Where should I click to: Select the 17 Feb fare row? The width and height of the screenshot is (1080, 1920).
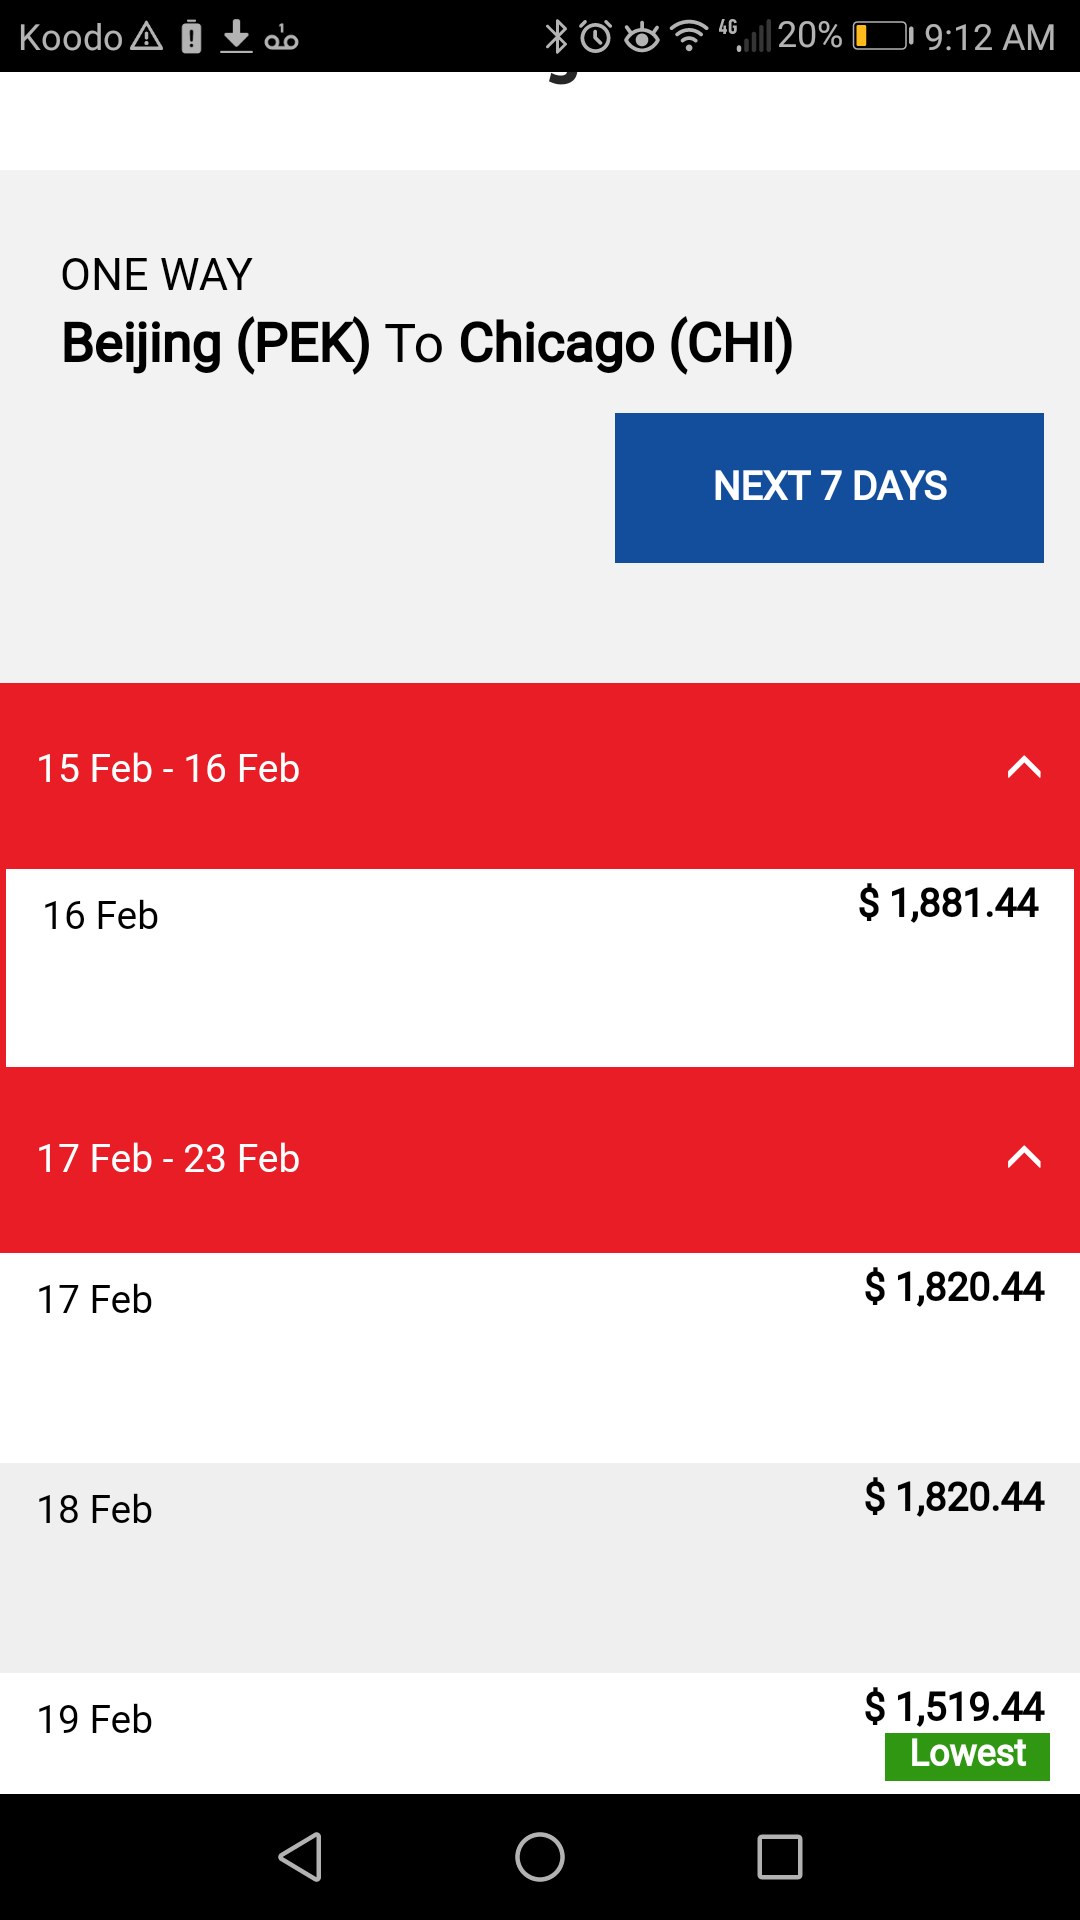click(540, 1357)
